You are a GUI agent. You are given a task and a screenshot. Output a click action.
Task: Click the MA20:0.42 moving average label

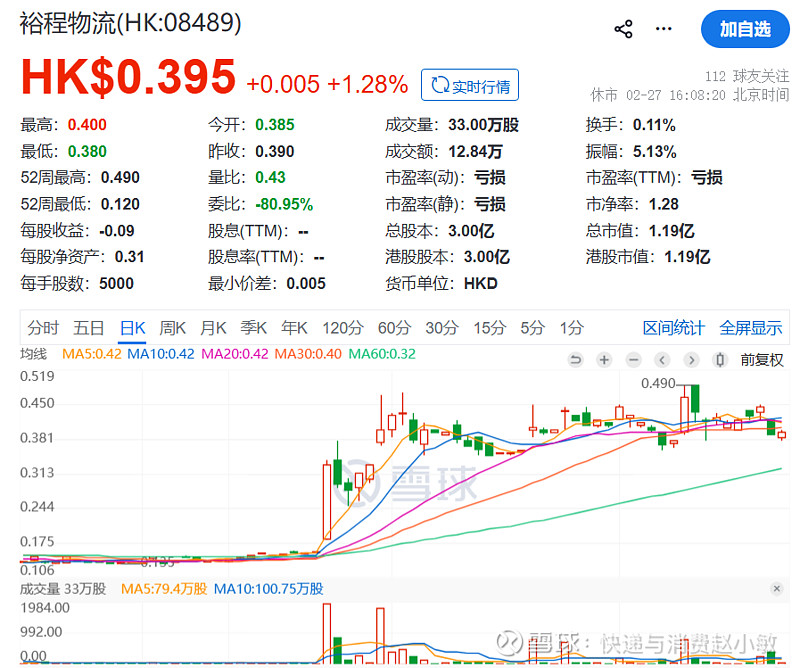pyautogui.click(x=235, y=354)
